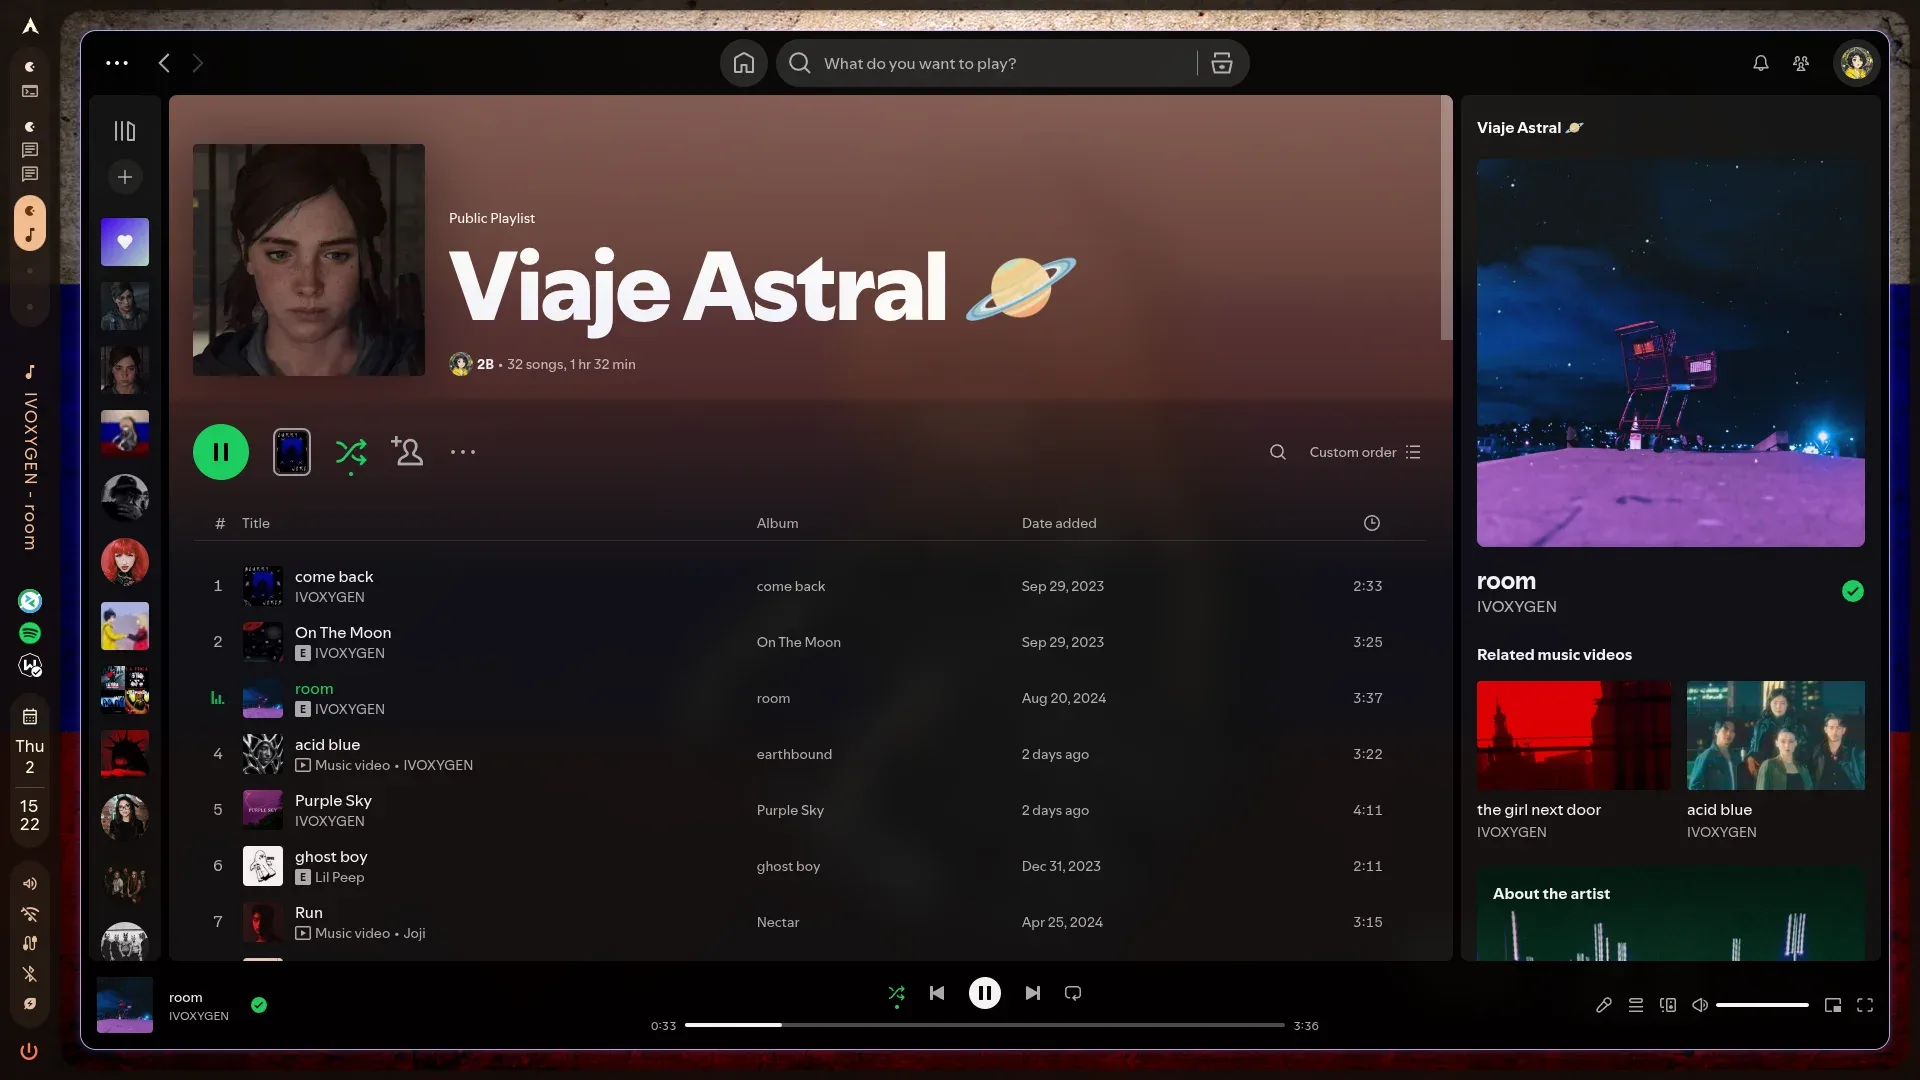Open lyrics microphone icon
This screenshot has width=1920, height=1080.
pos(1603,1005)
